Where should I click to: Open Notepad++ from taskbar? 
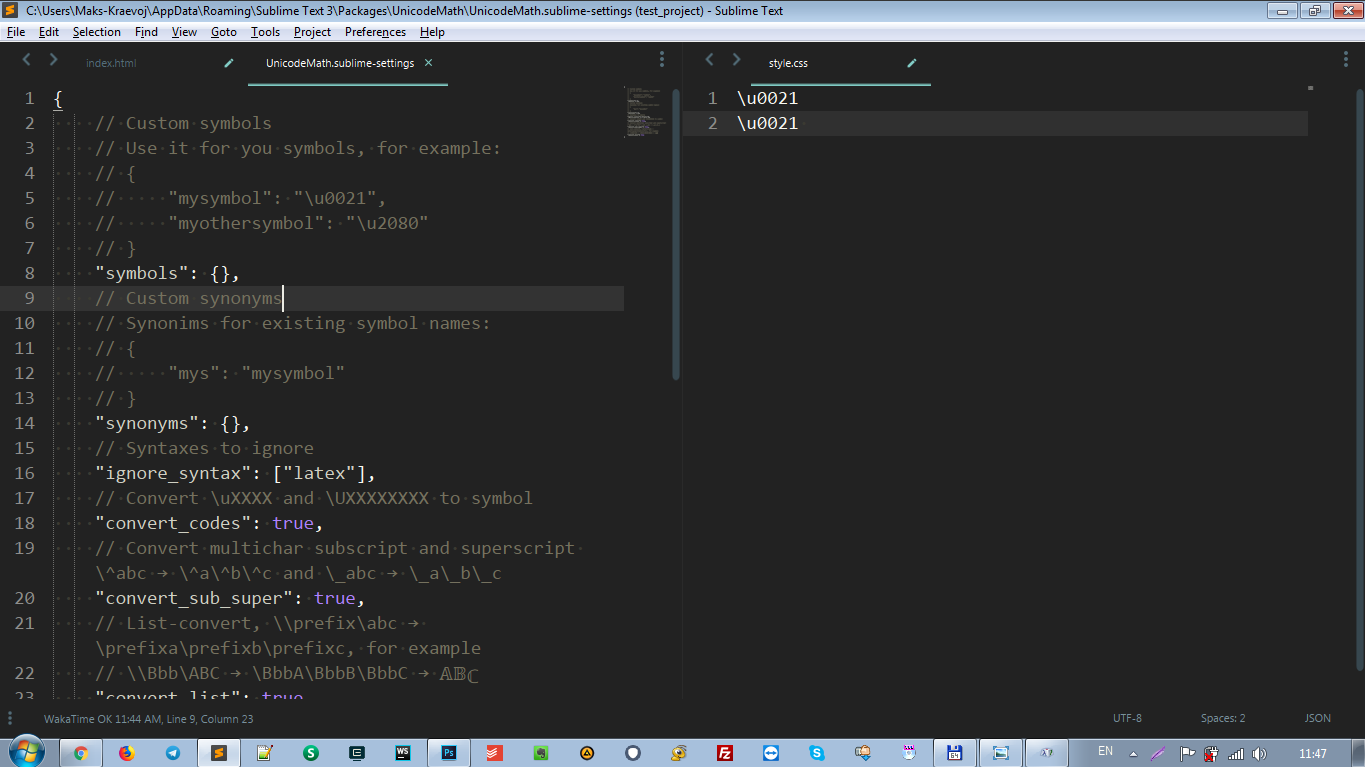pyautogui.click(x=264, y=753)
